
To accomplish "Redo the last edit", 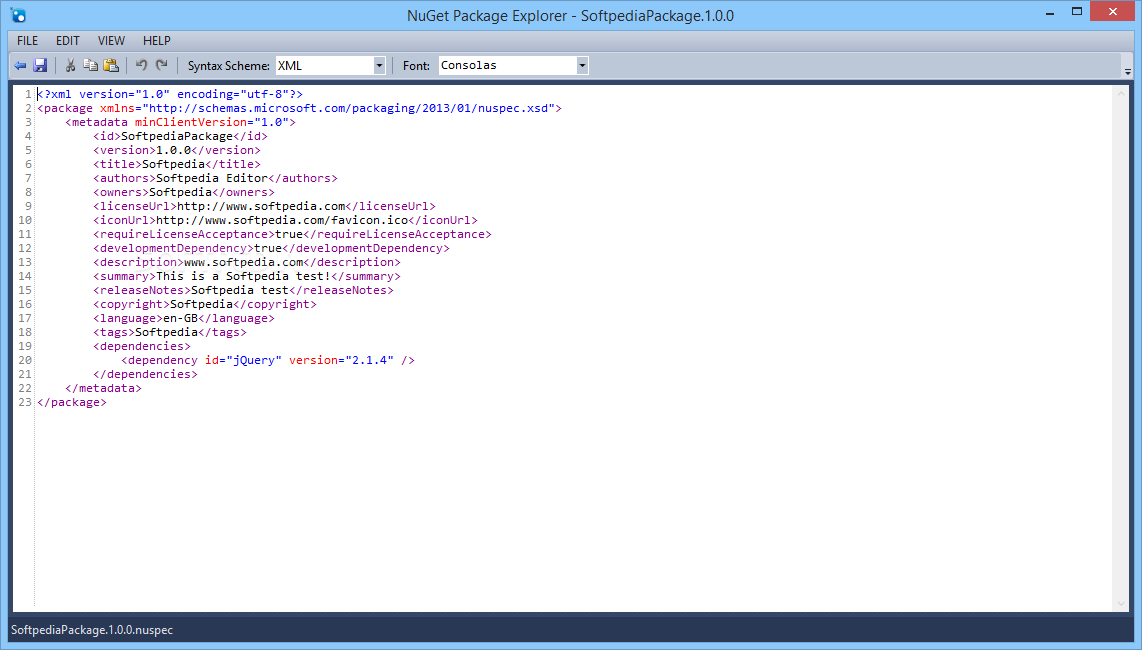I will click(x=162, y=66).
